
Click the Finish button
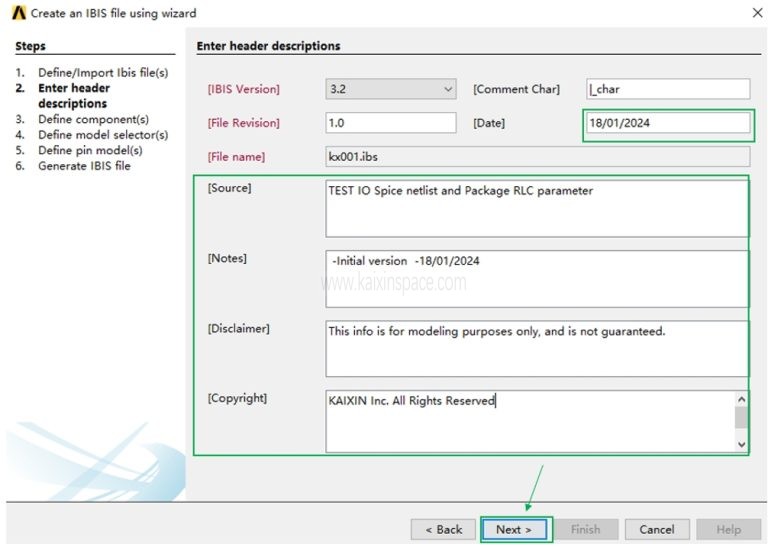585,529
